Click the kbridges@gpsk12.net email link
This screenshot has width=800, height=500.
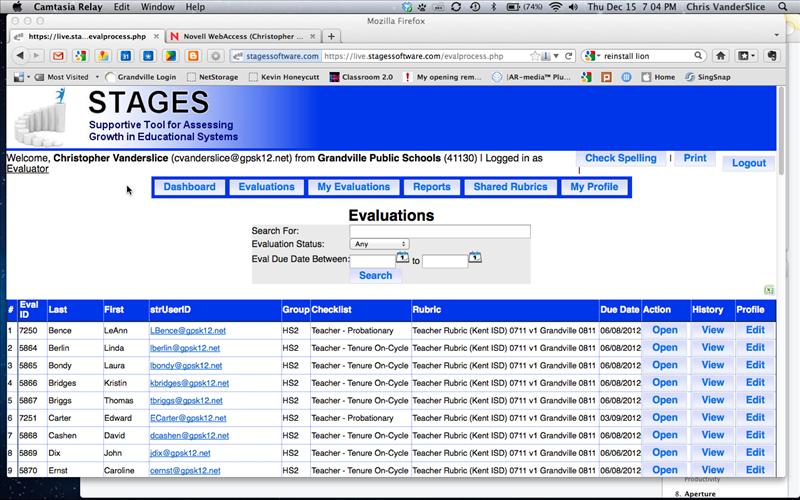click(189, 383)
